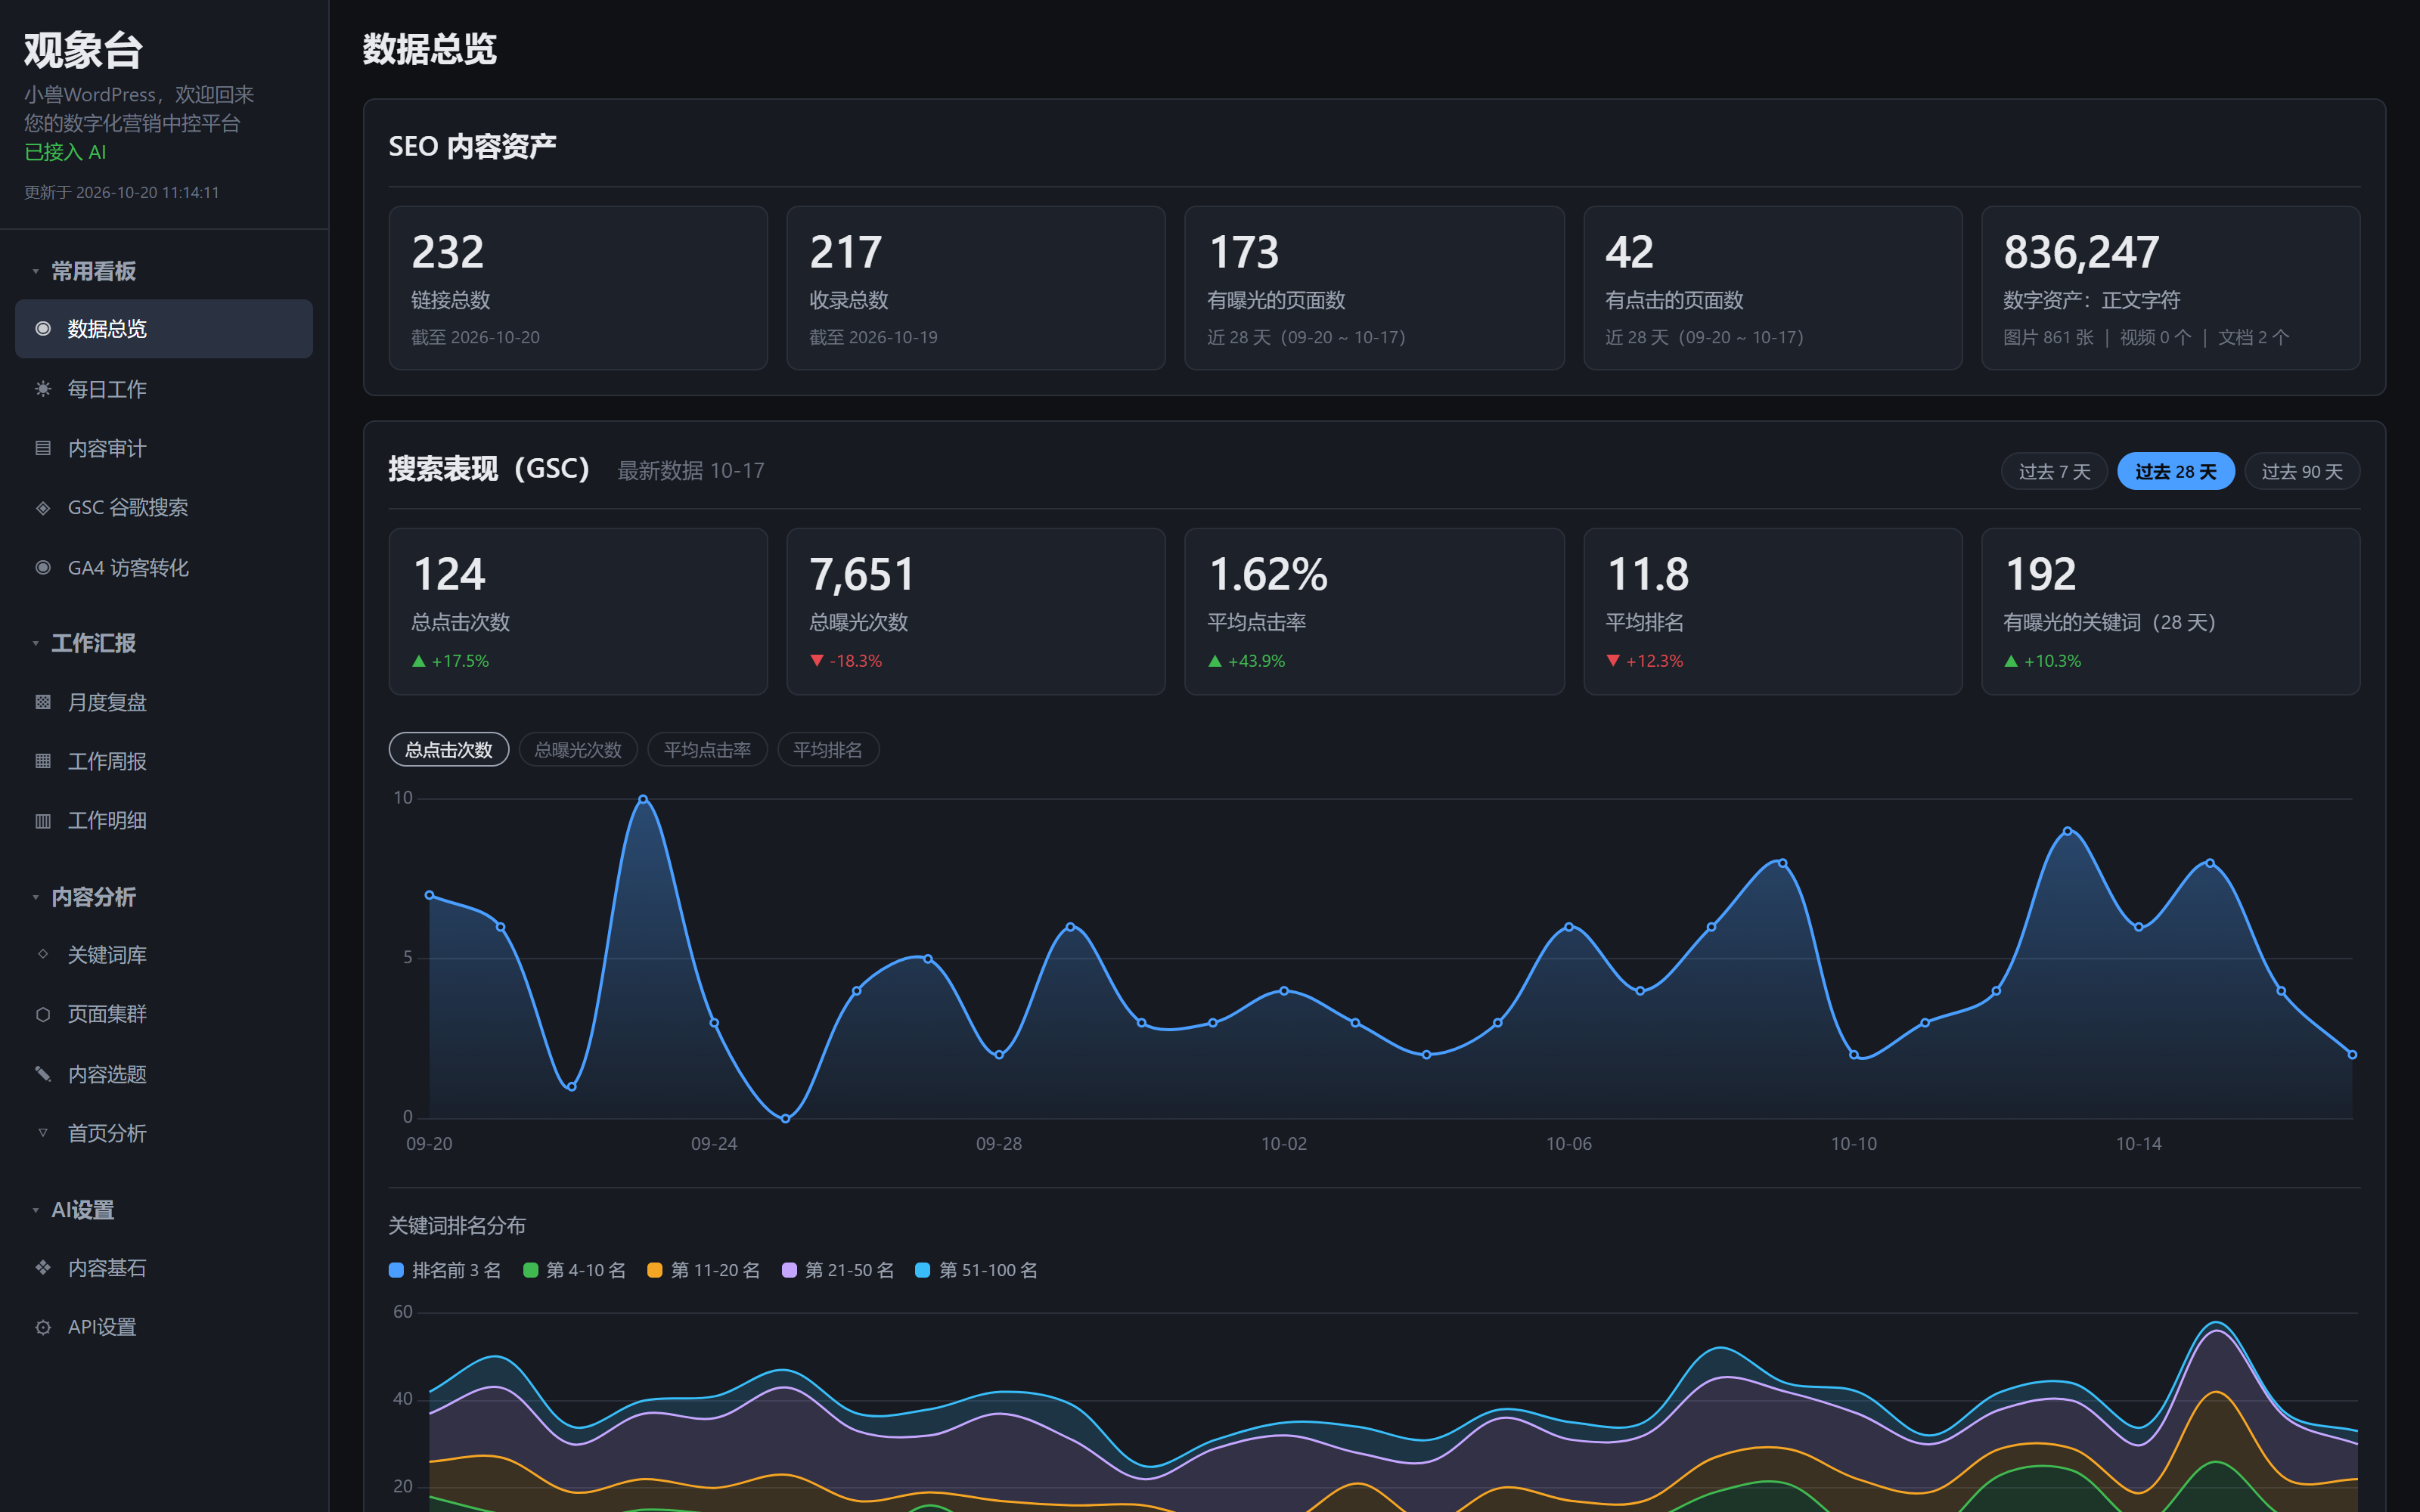The height and width of the screenshot is (1512, 2420).
Task: Click the 页面集群 hexagon icon
Action: pos(43,1014)
